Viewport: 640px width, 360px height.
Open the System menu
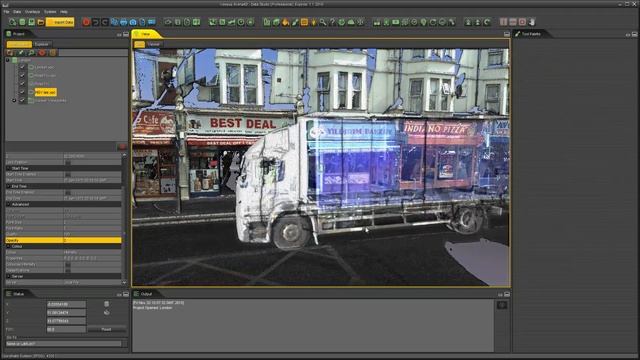[x=50, y=12]
